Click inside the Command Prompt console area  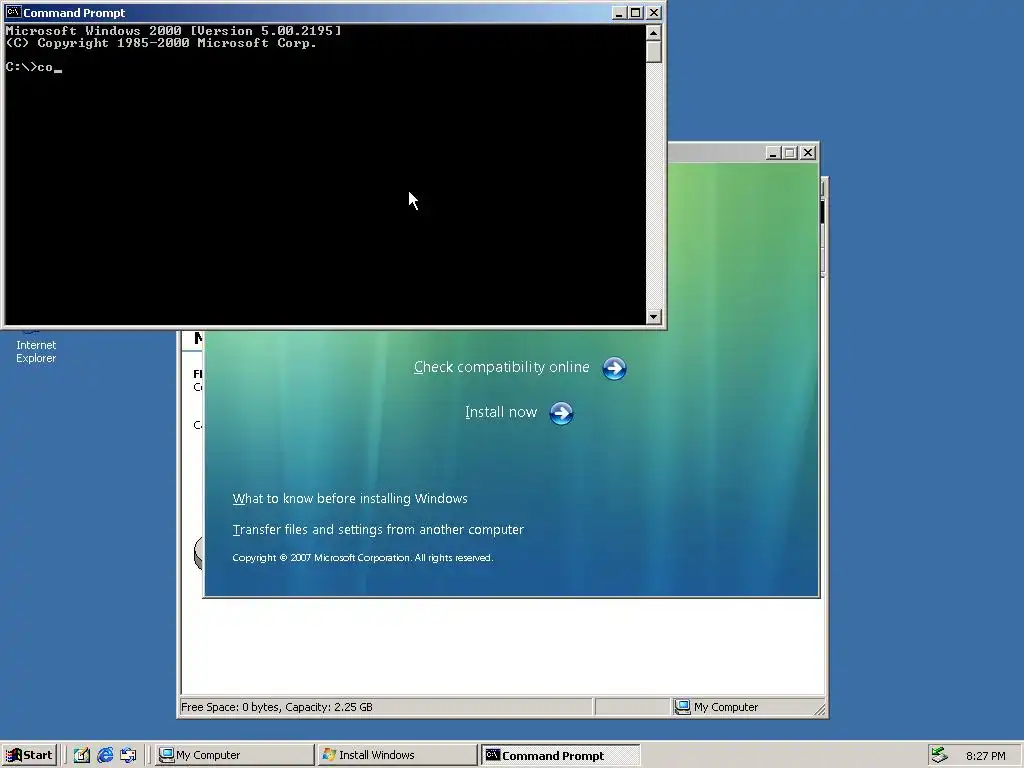click(x=325, y=174)
